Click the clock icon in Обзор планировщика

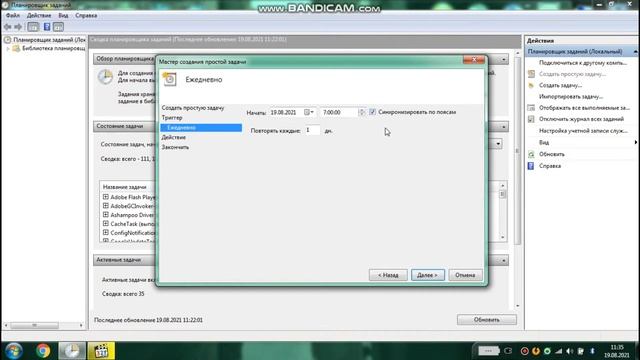pos(105,77)
